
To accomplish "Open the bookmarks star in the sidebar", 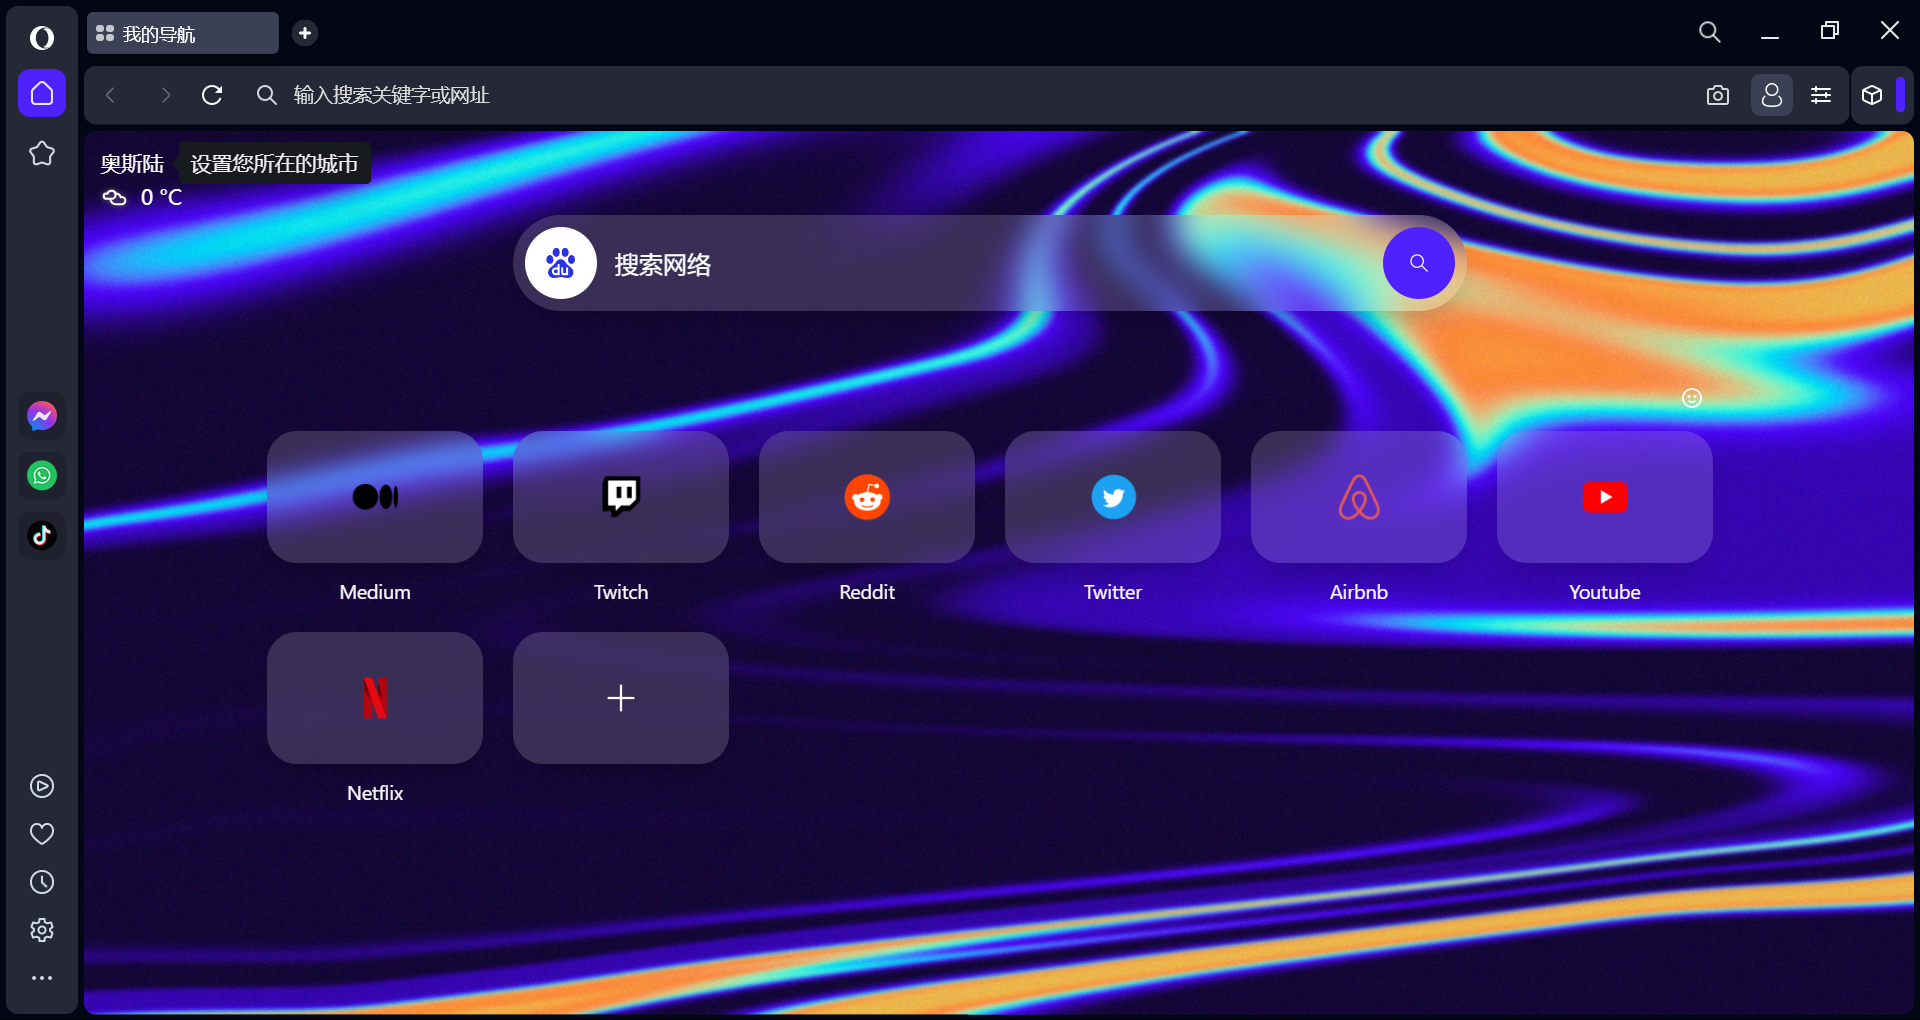I will pyautogui.click(x=41, y=153).
